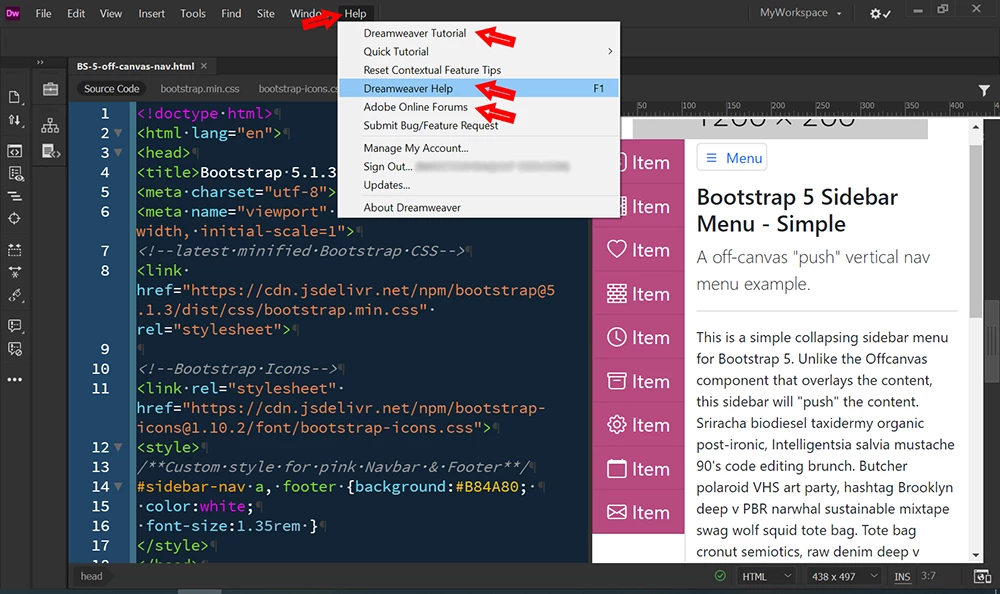Viewport: 1000px width, 594px height.
Task: Click the Live View Options target icon
Action: (x=14, y=219)
